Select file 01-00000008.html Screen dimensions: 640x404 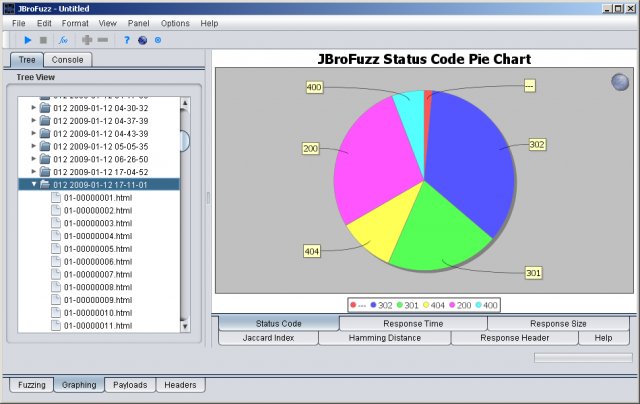click(x=98, y=287)
